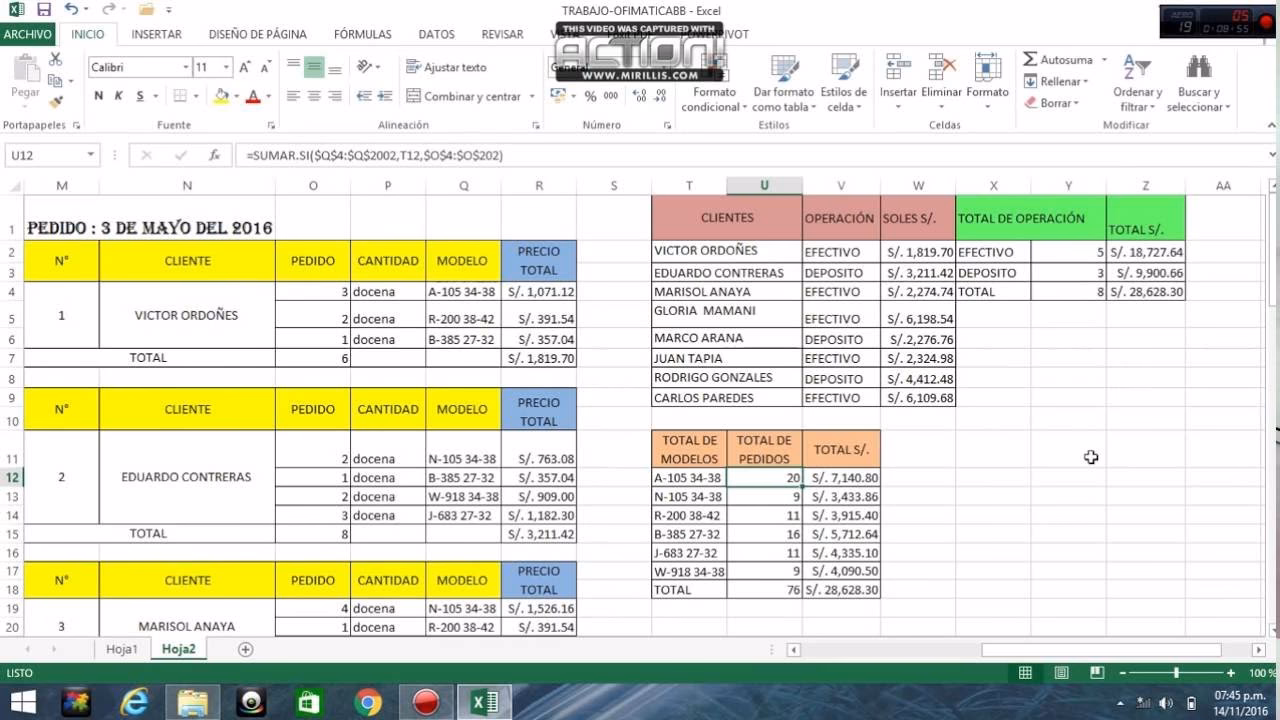This screenshot has height=720, width=1280.
Task: Add a new sheet with plus icon
Action: (x=245, y=649)
